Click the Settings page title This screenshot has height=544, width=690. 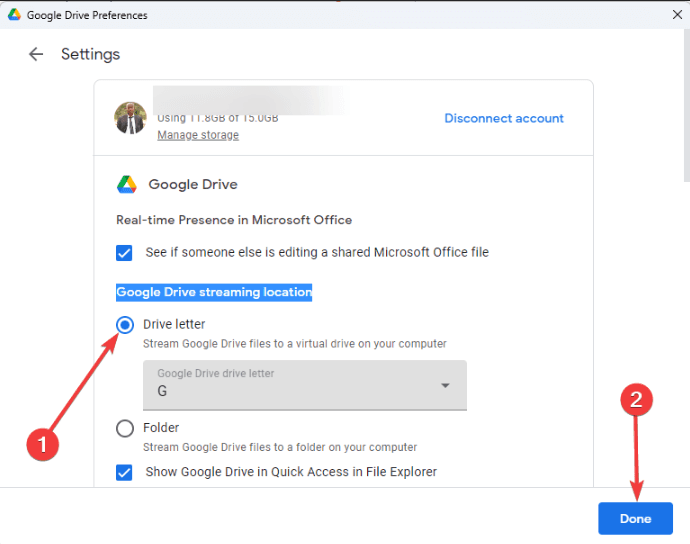90,54
